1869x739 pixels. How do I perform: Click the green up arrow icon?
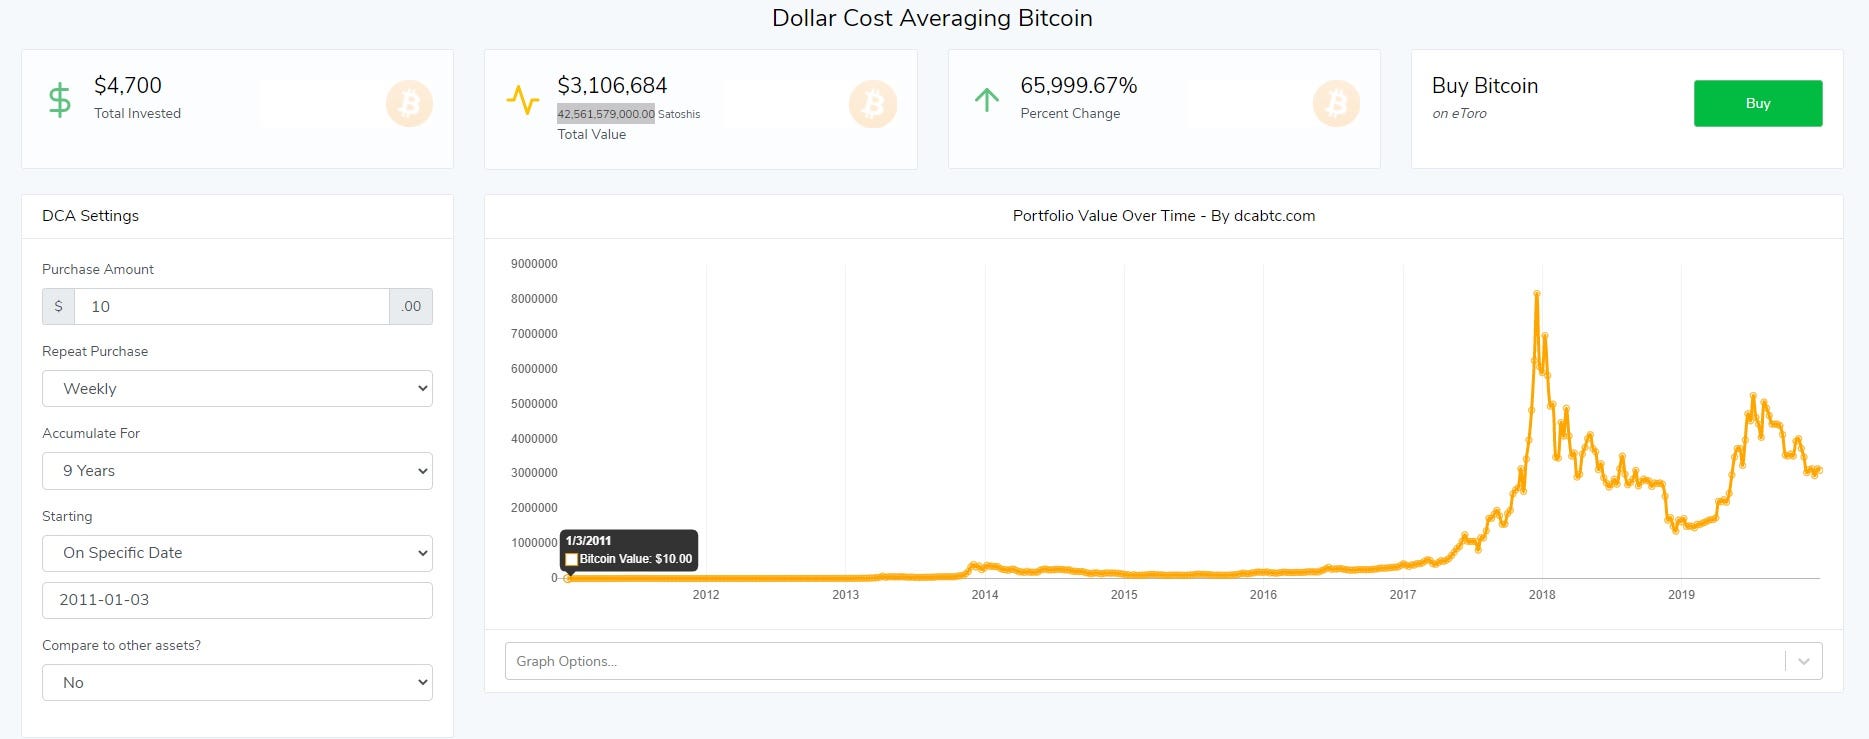click(x=987, y=100)
